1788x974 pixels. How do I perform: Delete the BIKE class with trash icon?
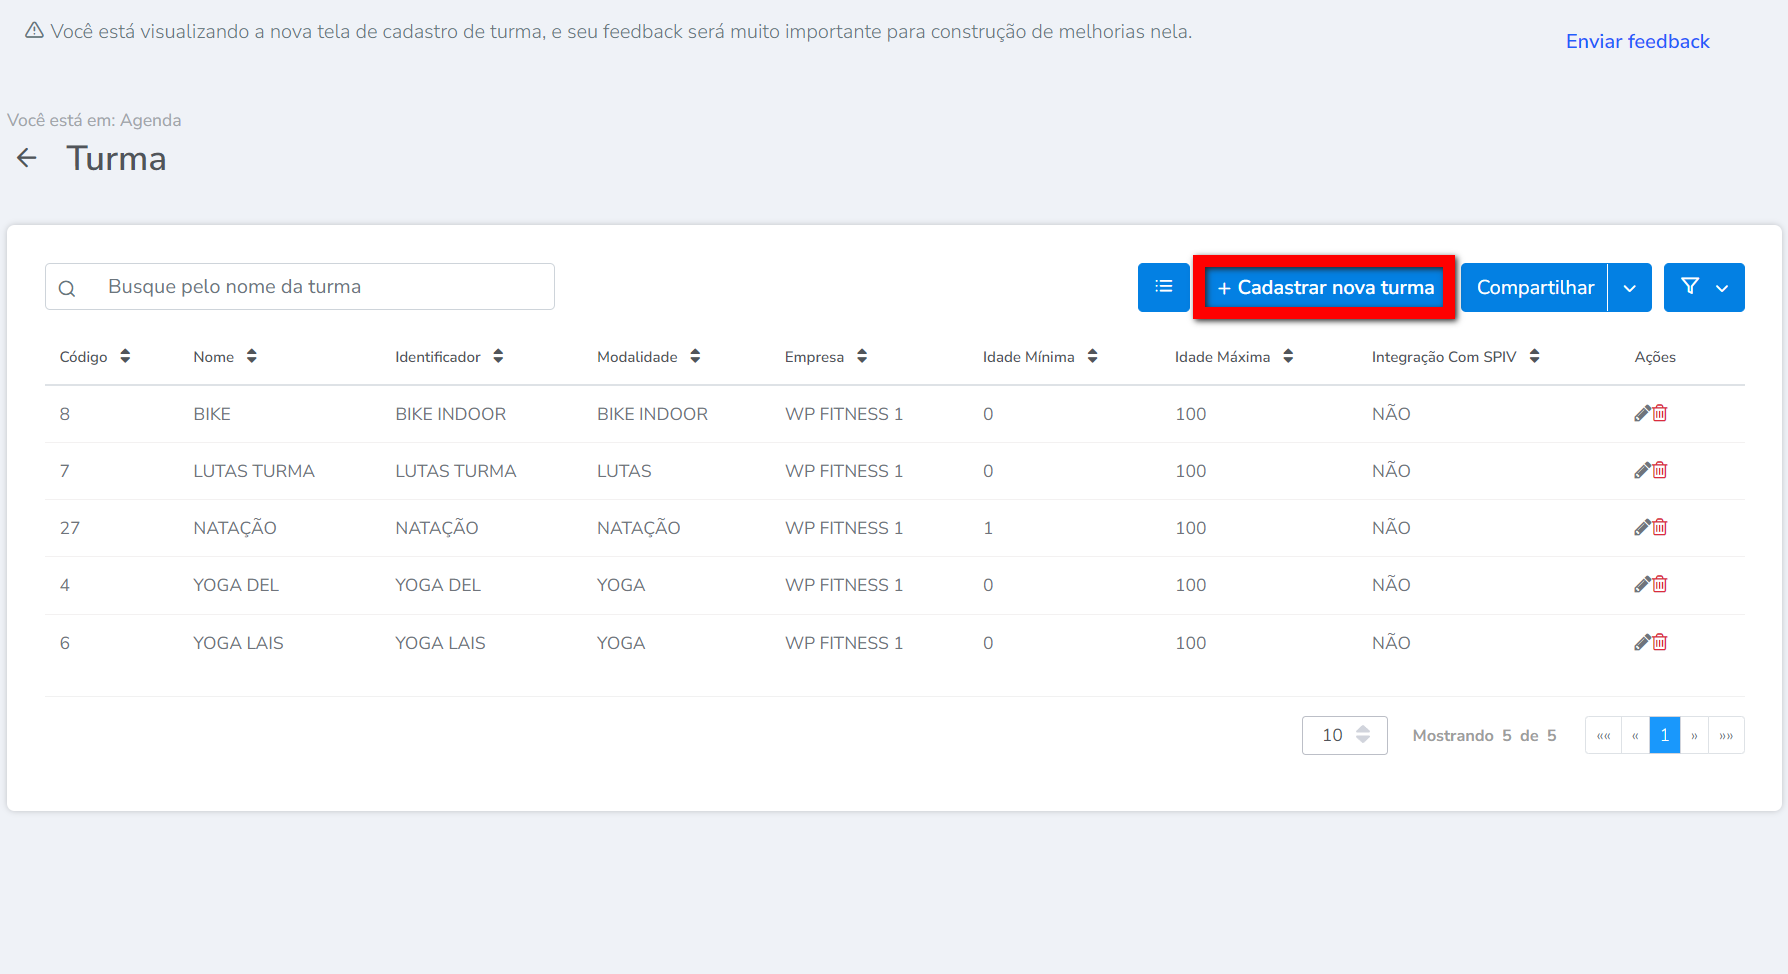(1660, 414)
